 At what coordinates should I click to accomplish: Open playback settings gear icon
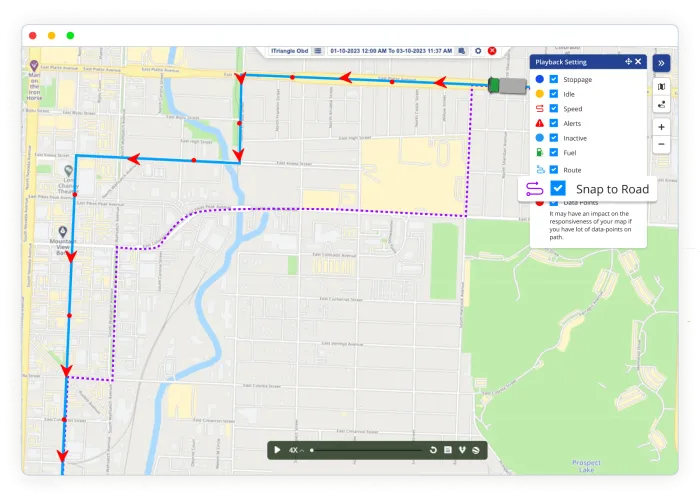point(477,50)
